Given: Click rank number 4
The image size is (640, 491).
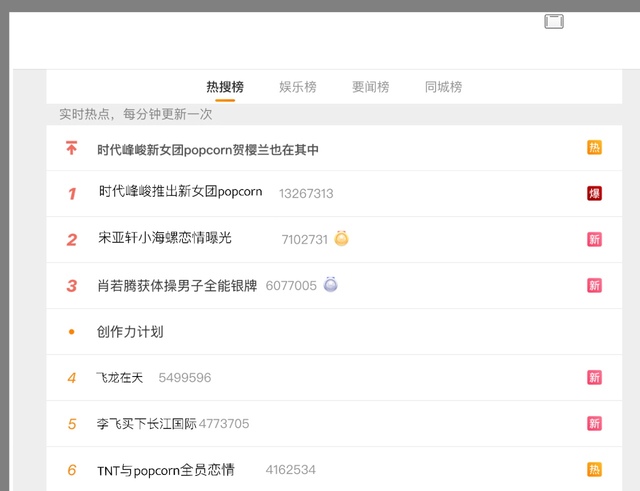Looking at the screenshot, I should pos(72,378).
